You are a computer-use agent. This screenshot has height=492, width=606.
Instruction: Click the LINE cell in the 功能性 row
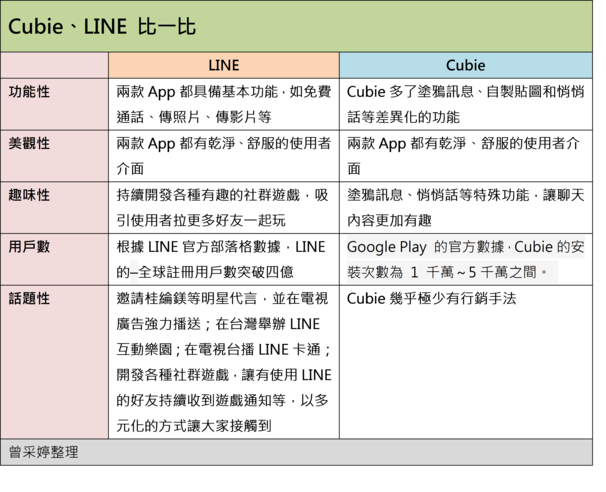(223, 103)
